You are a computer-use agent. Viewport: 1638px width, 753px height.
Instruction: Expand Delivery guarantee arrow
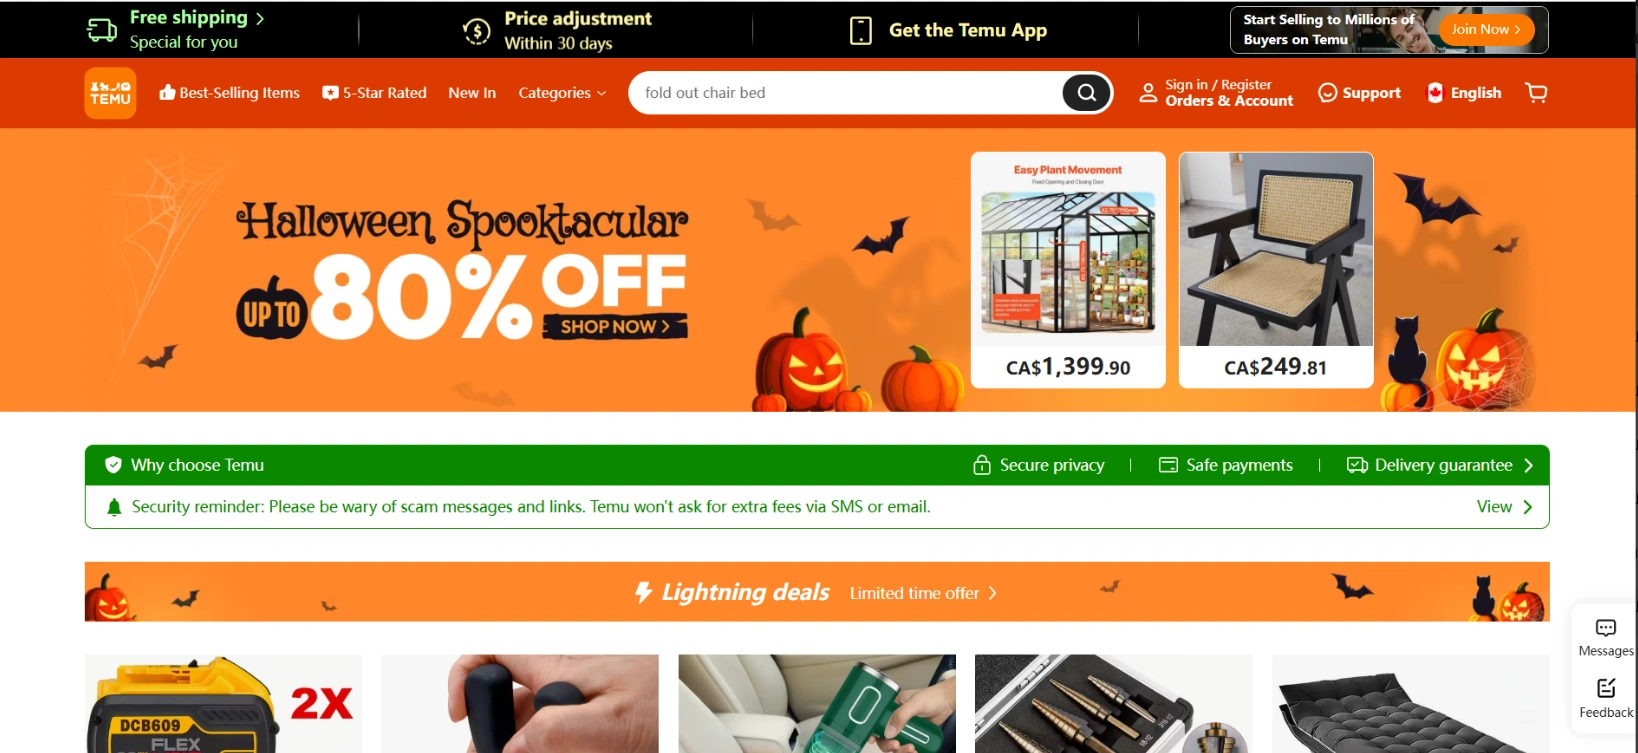coord(1528,465)
